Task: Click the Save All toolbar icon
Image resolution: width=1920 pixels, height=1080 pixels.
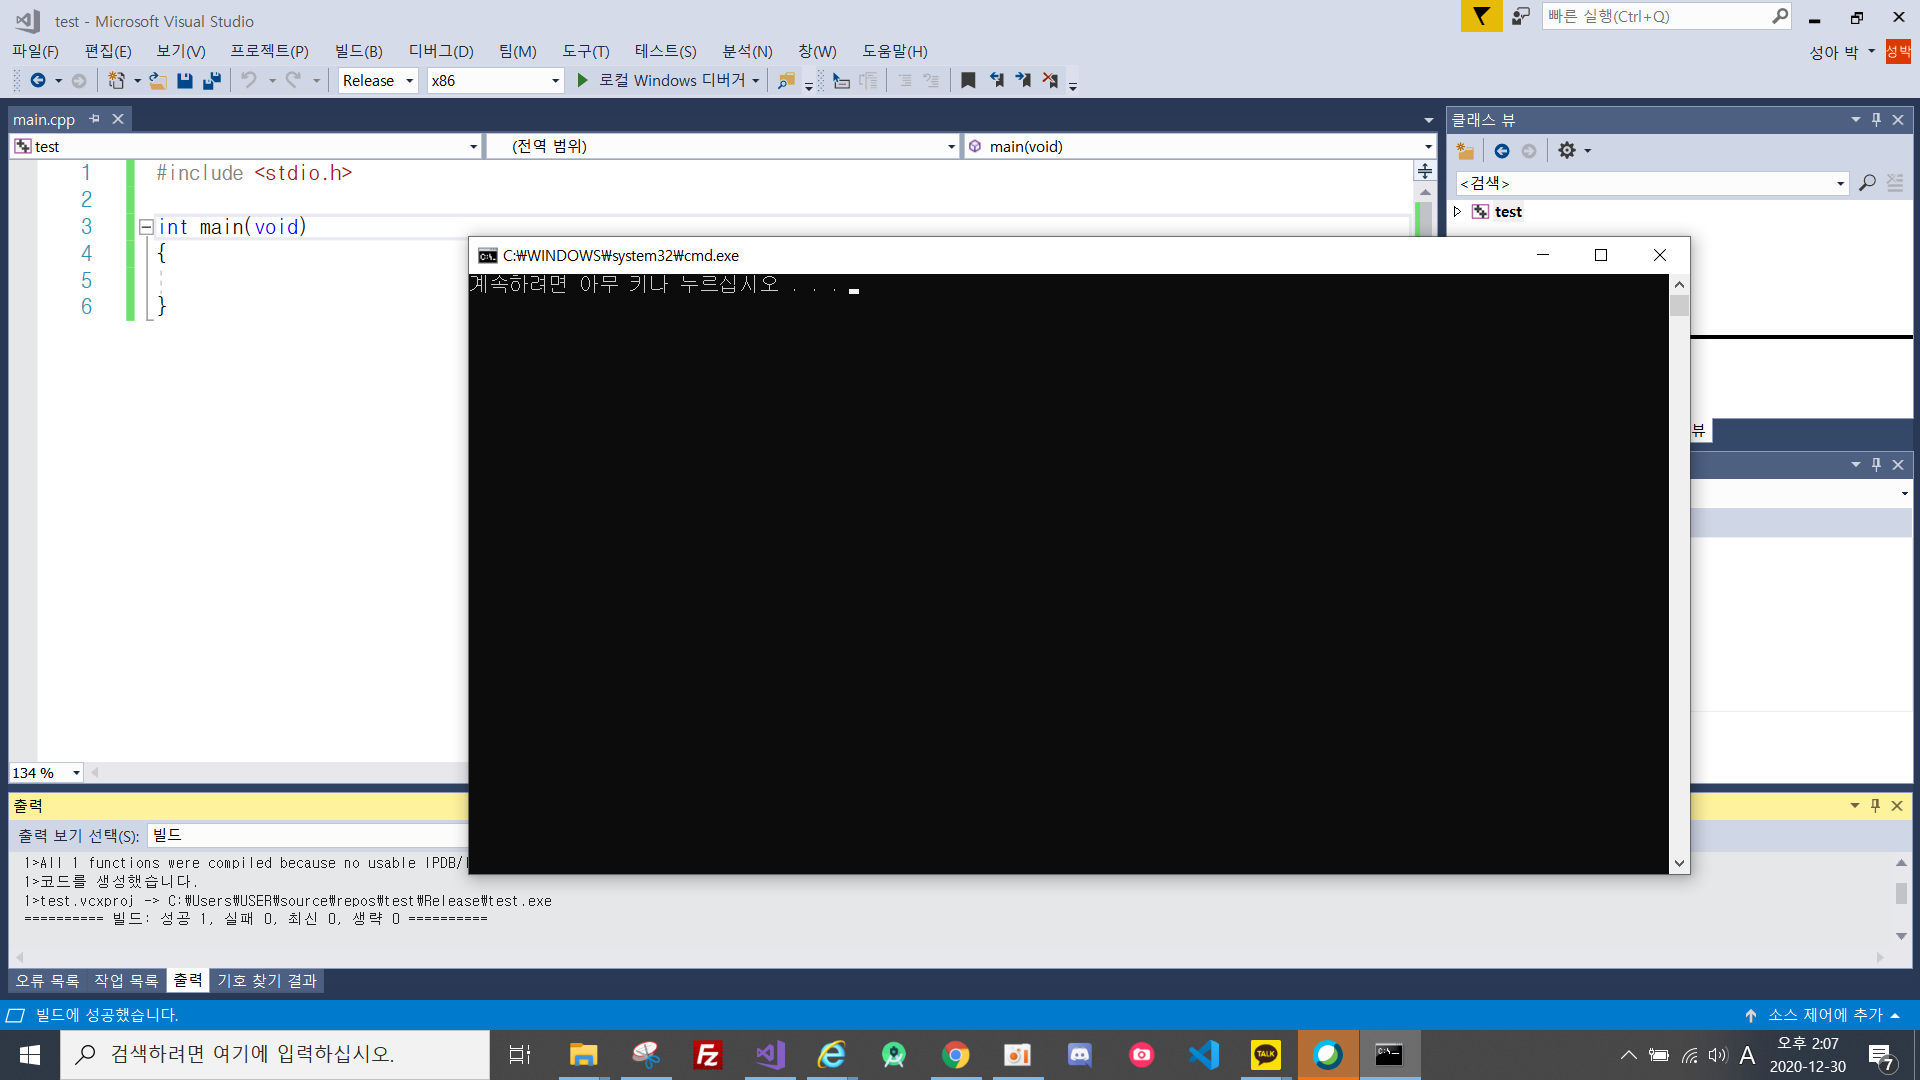Action: (211, 81)
